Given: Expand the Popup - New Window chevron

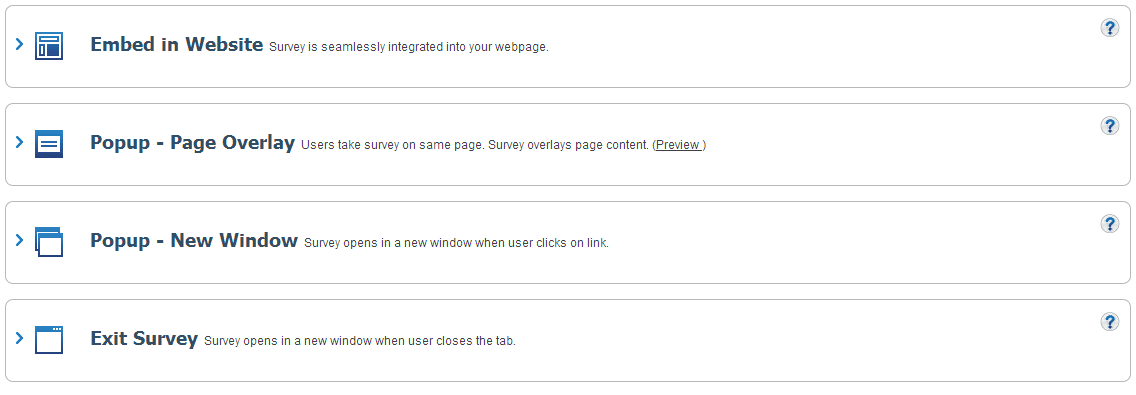Looking at the screenshot, I should 20,240.
